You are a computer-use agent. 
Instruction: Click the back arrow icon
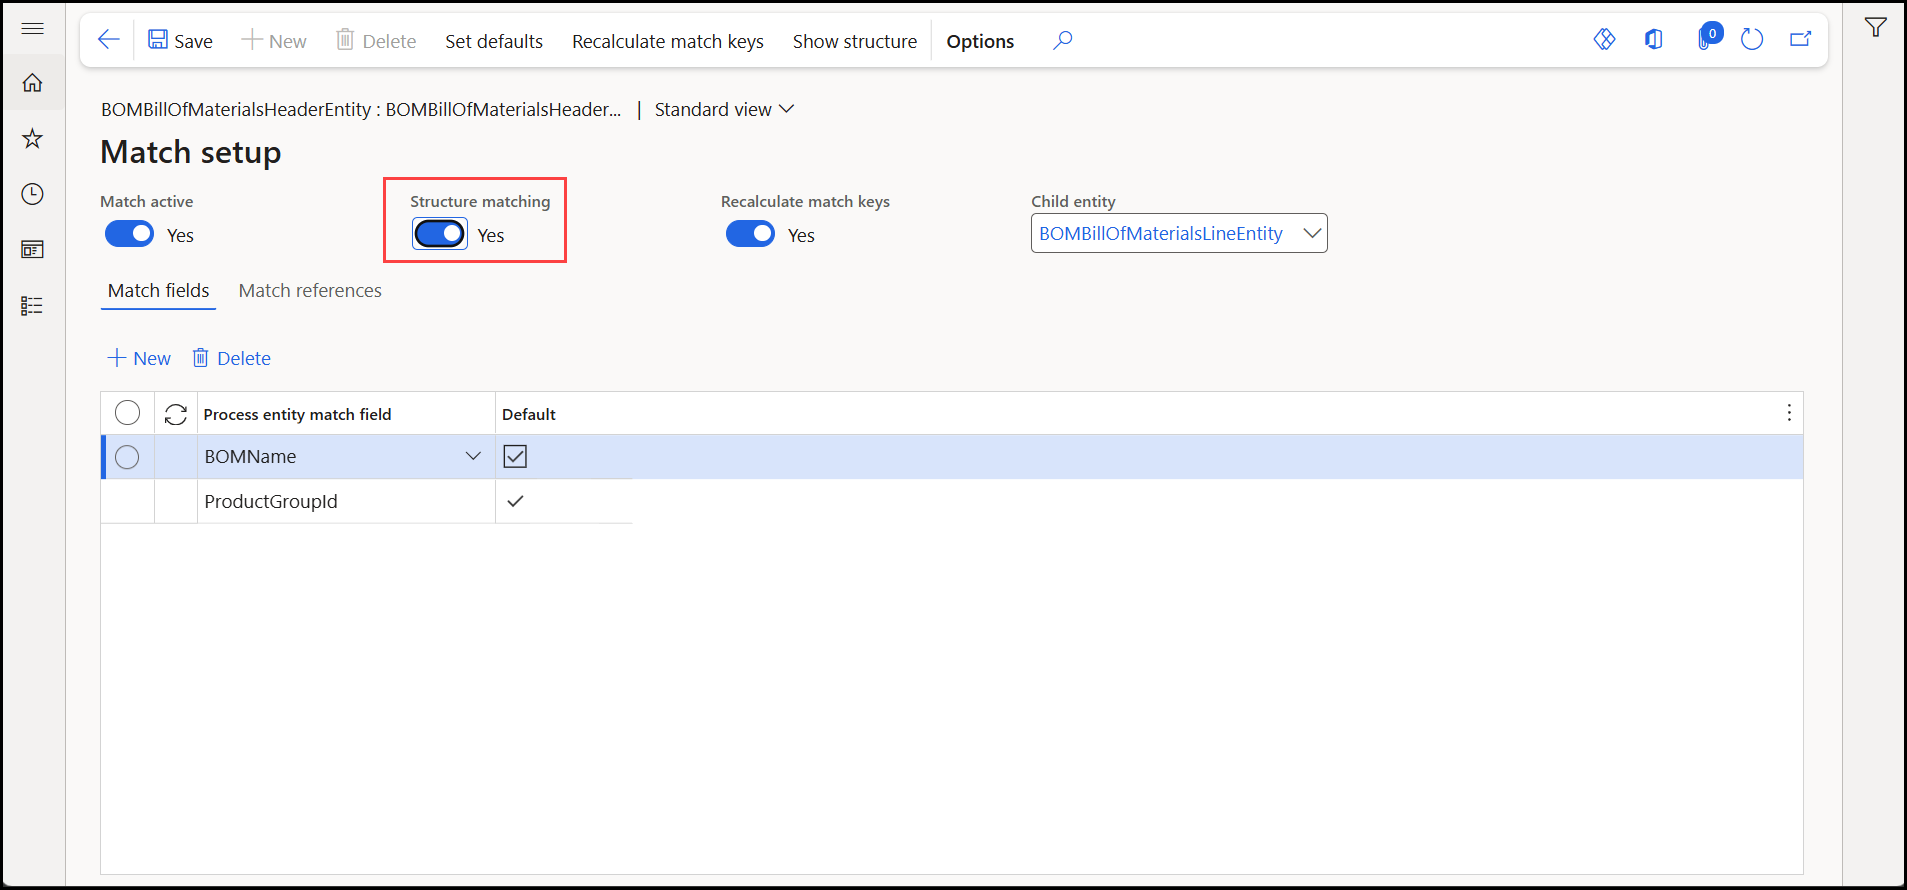point(108,40)
